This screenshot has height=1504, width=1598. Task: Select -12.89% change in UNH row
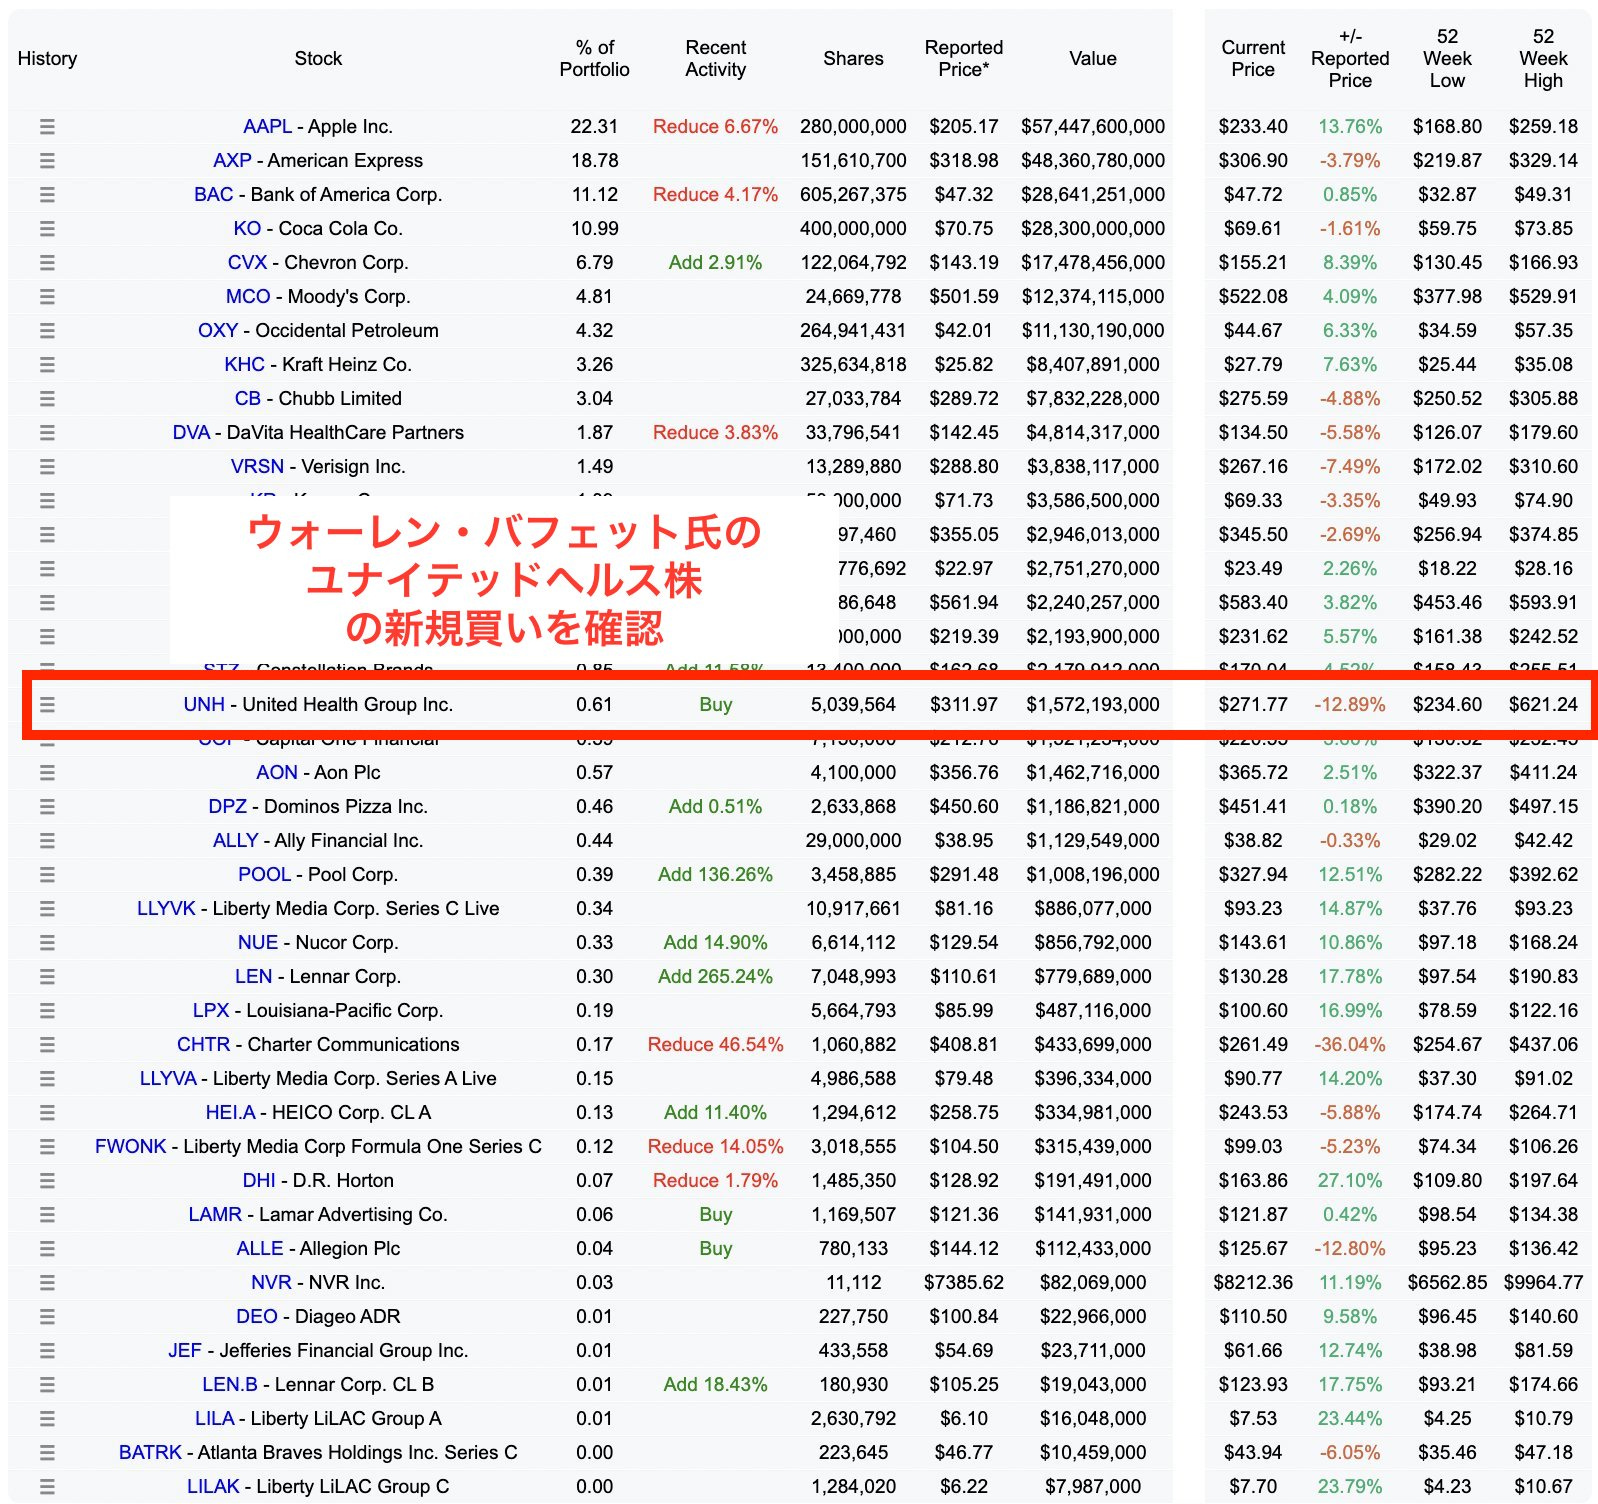1350,705
